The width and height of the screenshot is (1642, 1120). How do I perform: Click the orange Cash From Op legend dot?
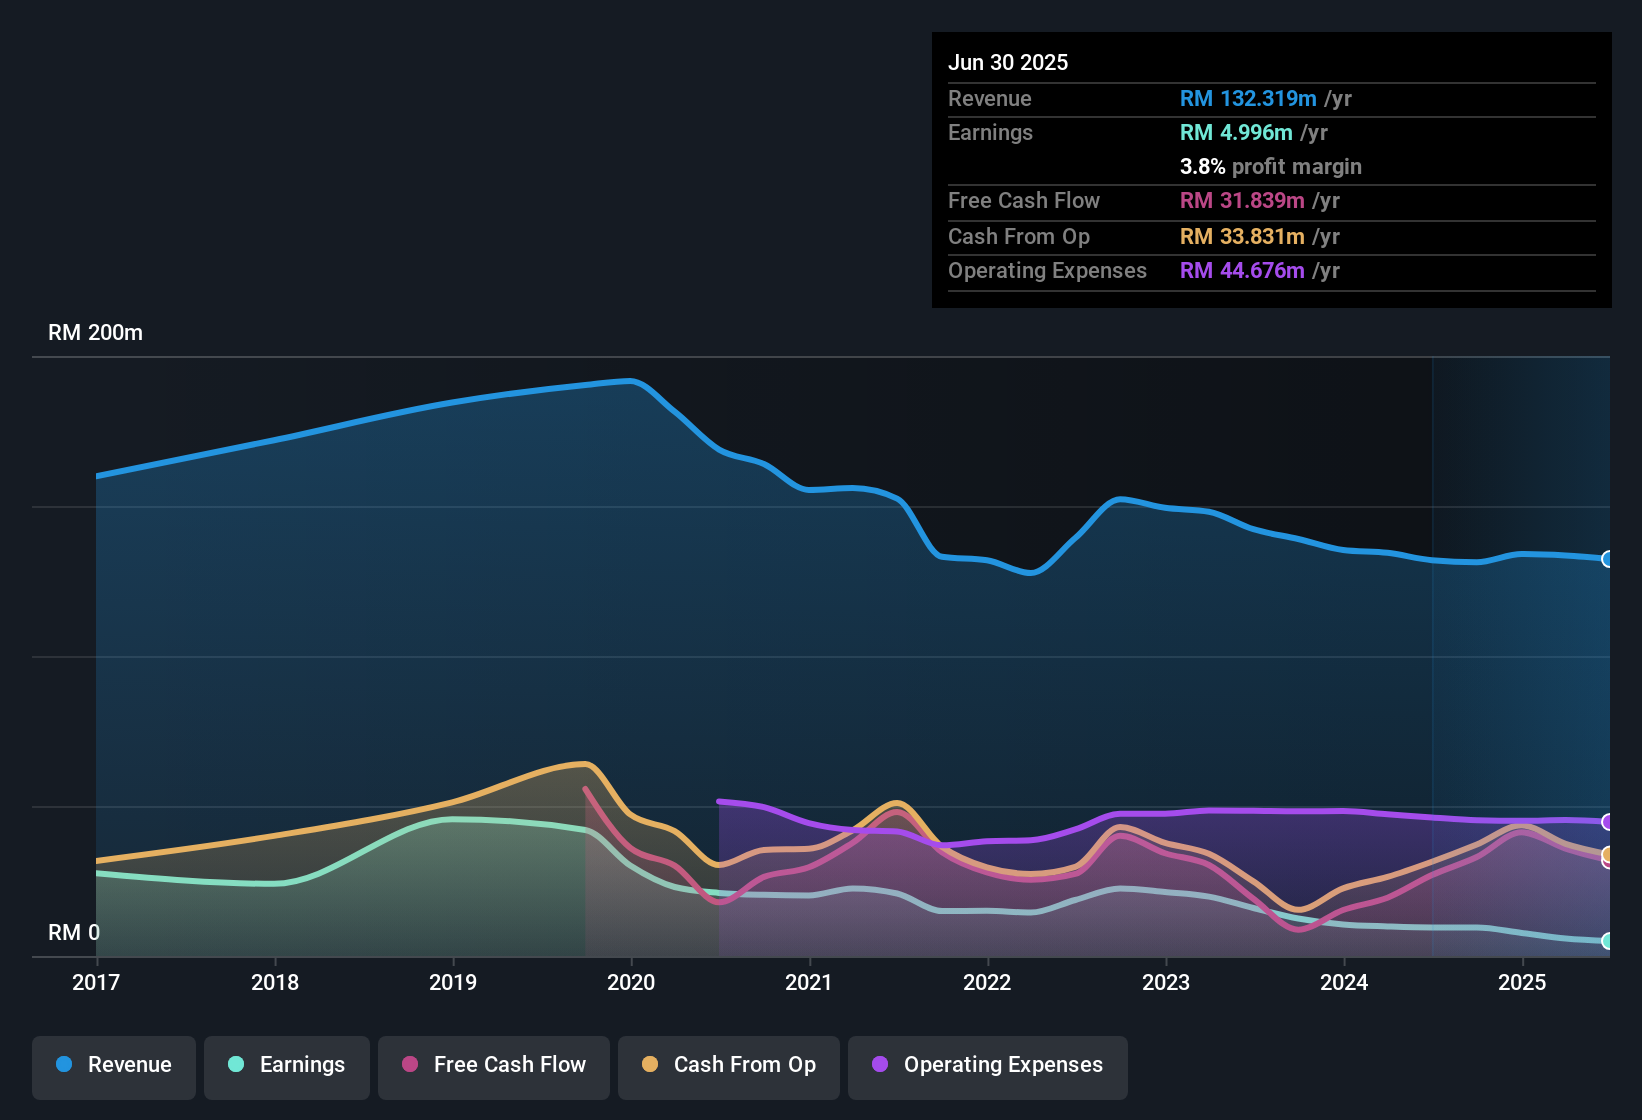pos(649,1065)
